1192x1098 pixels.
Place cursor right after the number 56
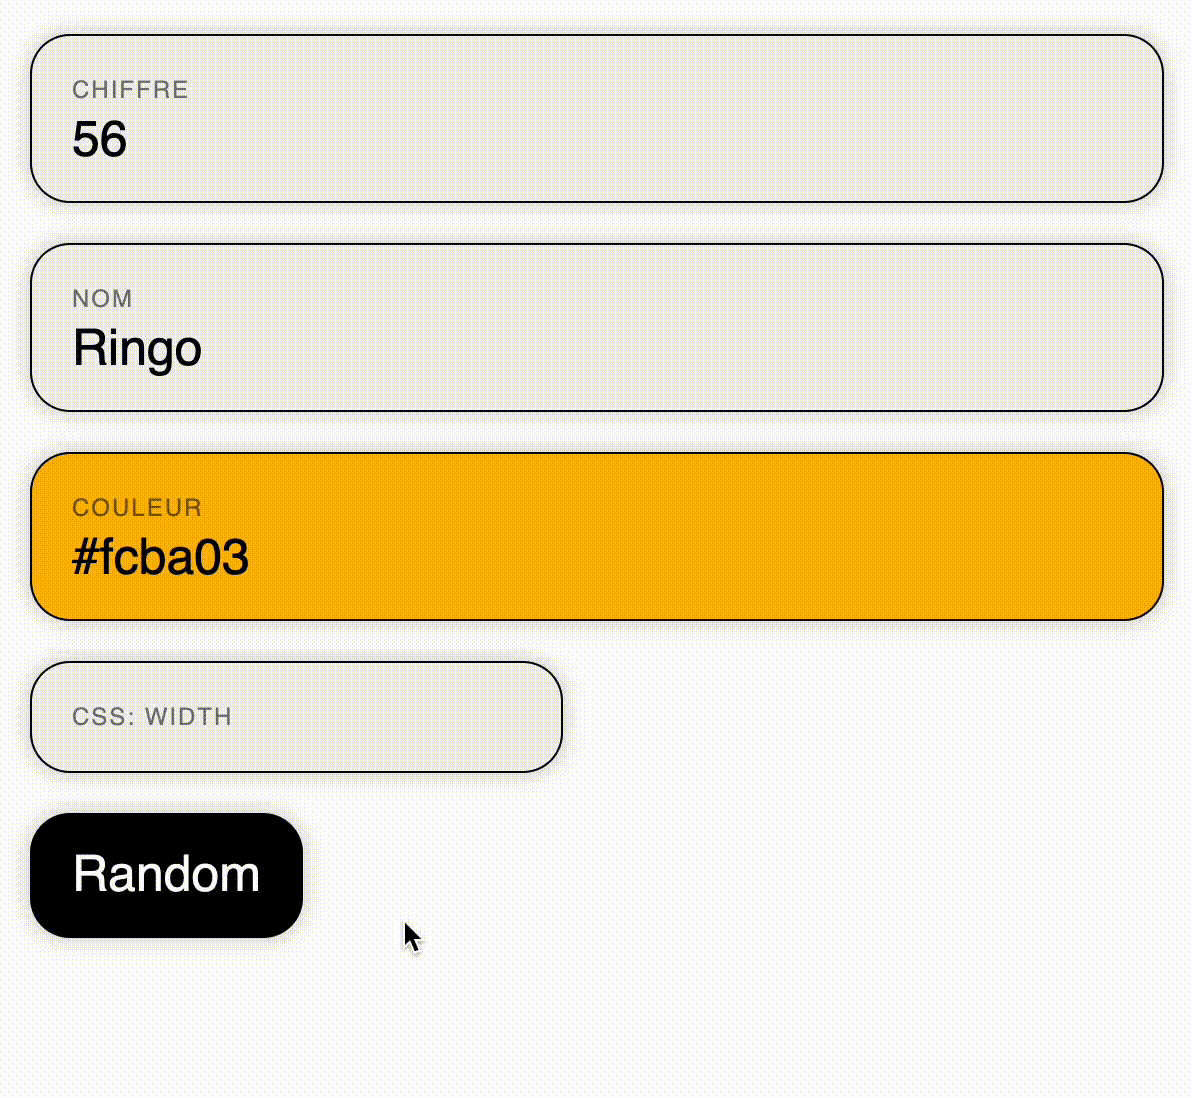click(129, 140)
